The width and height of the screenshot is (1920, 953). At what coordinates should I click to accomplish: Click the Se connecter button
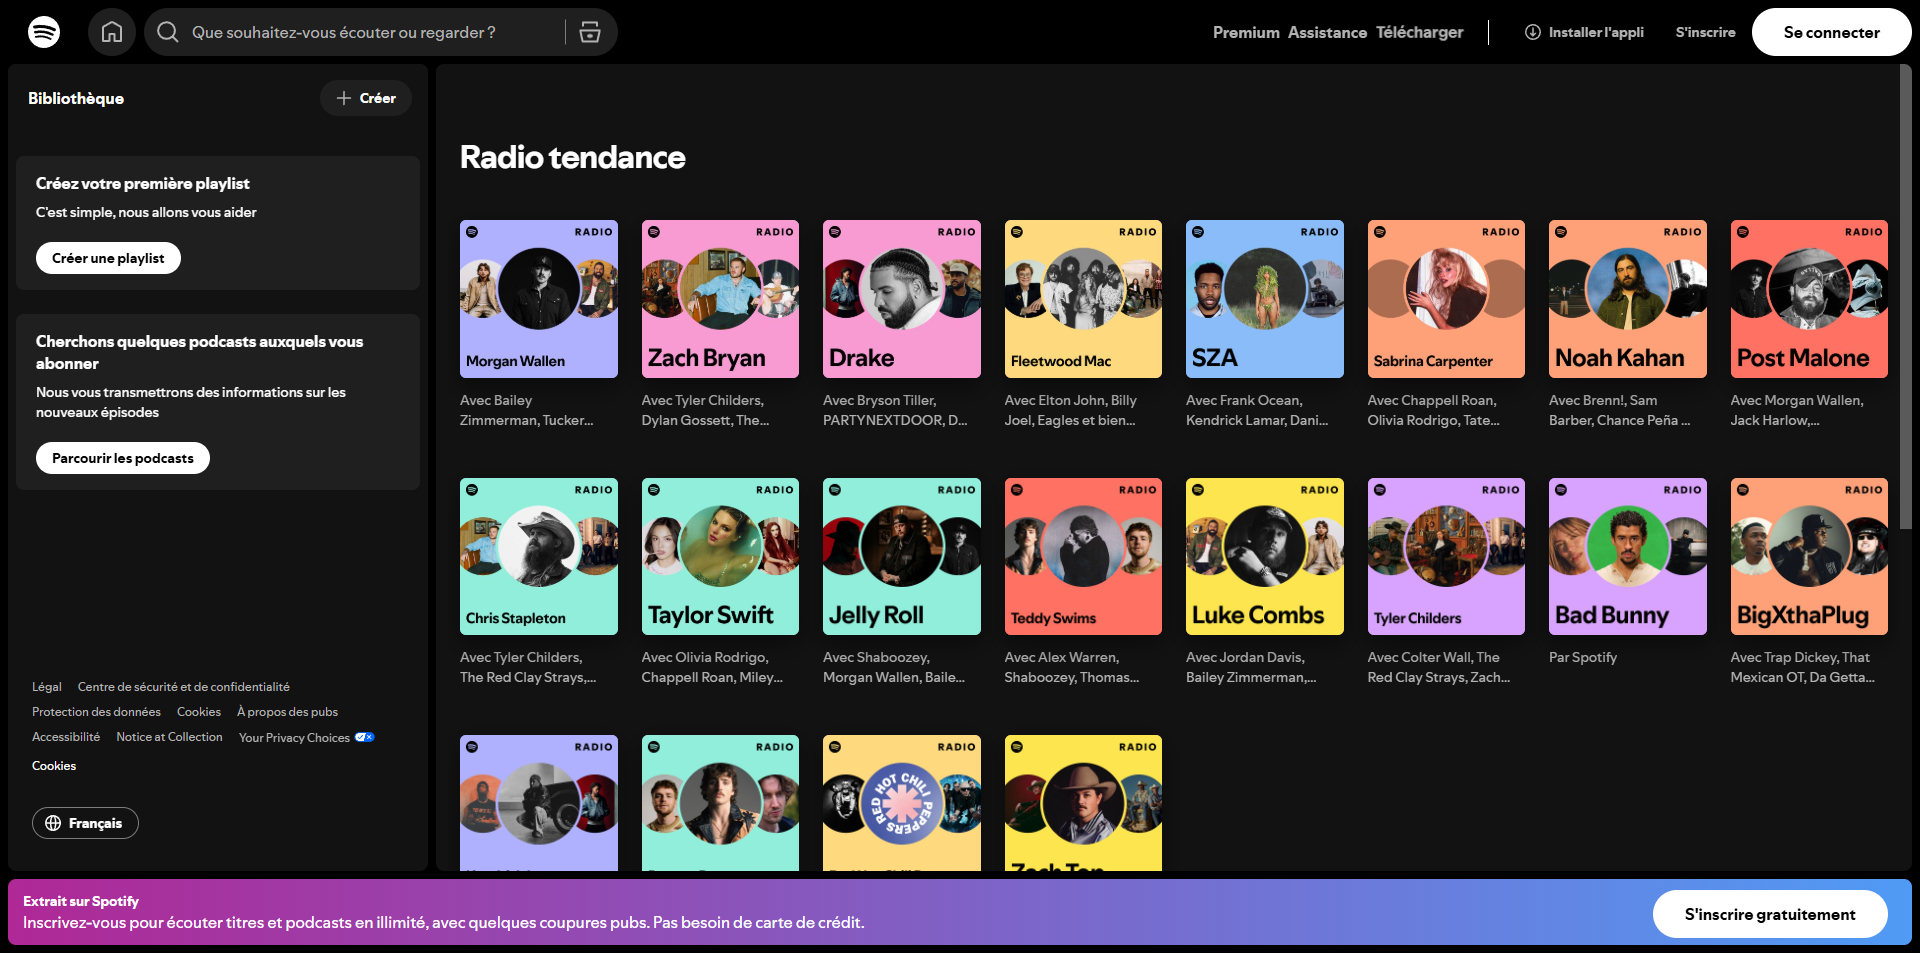pos(1832,32)
